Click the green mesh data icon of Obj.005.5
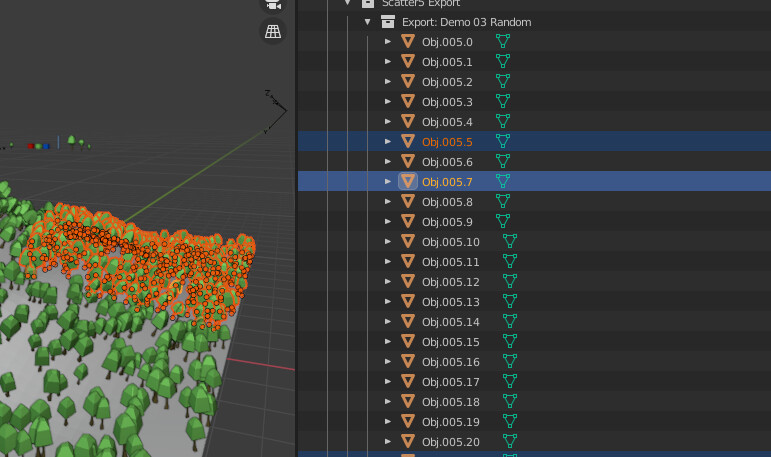Viewport: 771px width, 457px height. 503,141
